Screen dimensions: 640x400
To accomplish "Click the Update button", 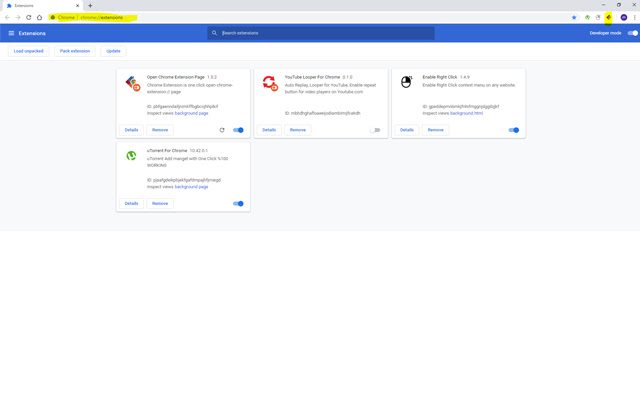I will (113, 51).
